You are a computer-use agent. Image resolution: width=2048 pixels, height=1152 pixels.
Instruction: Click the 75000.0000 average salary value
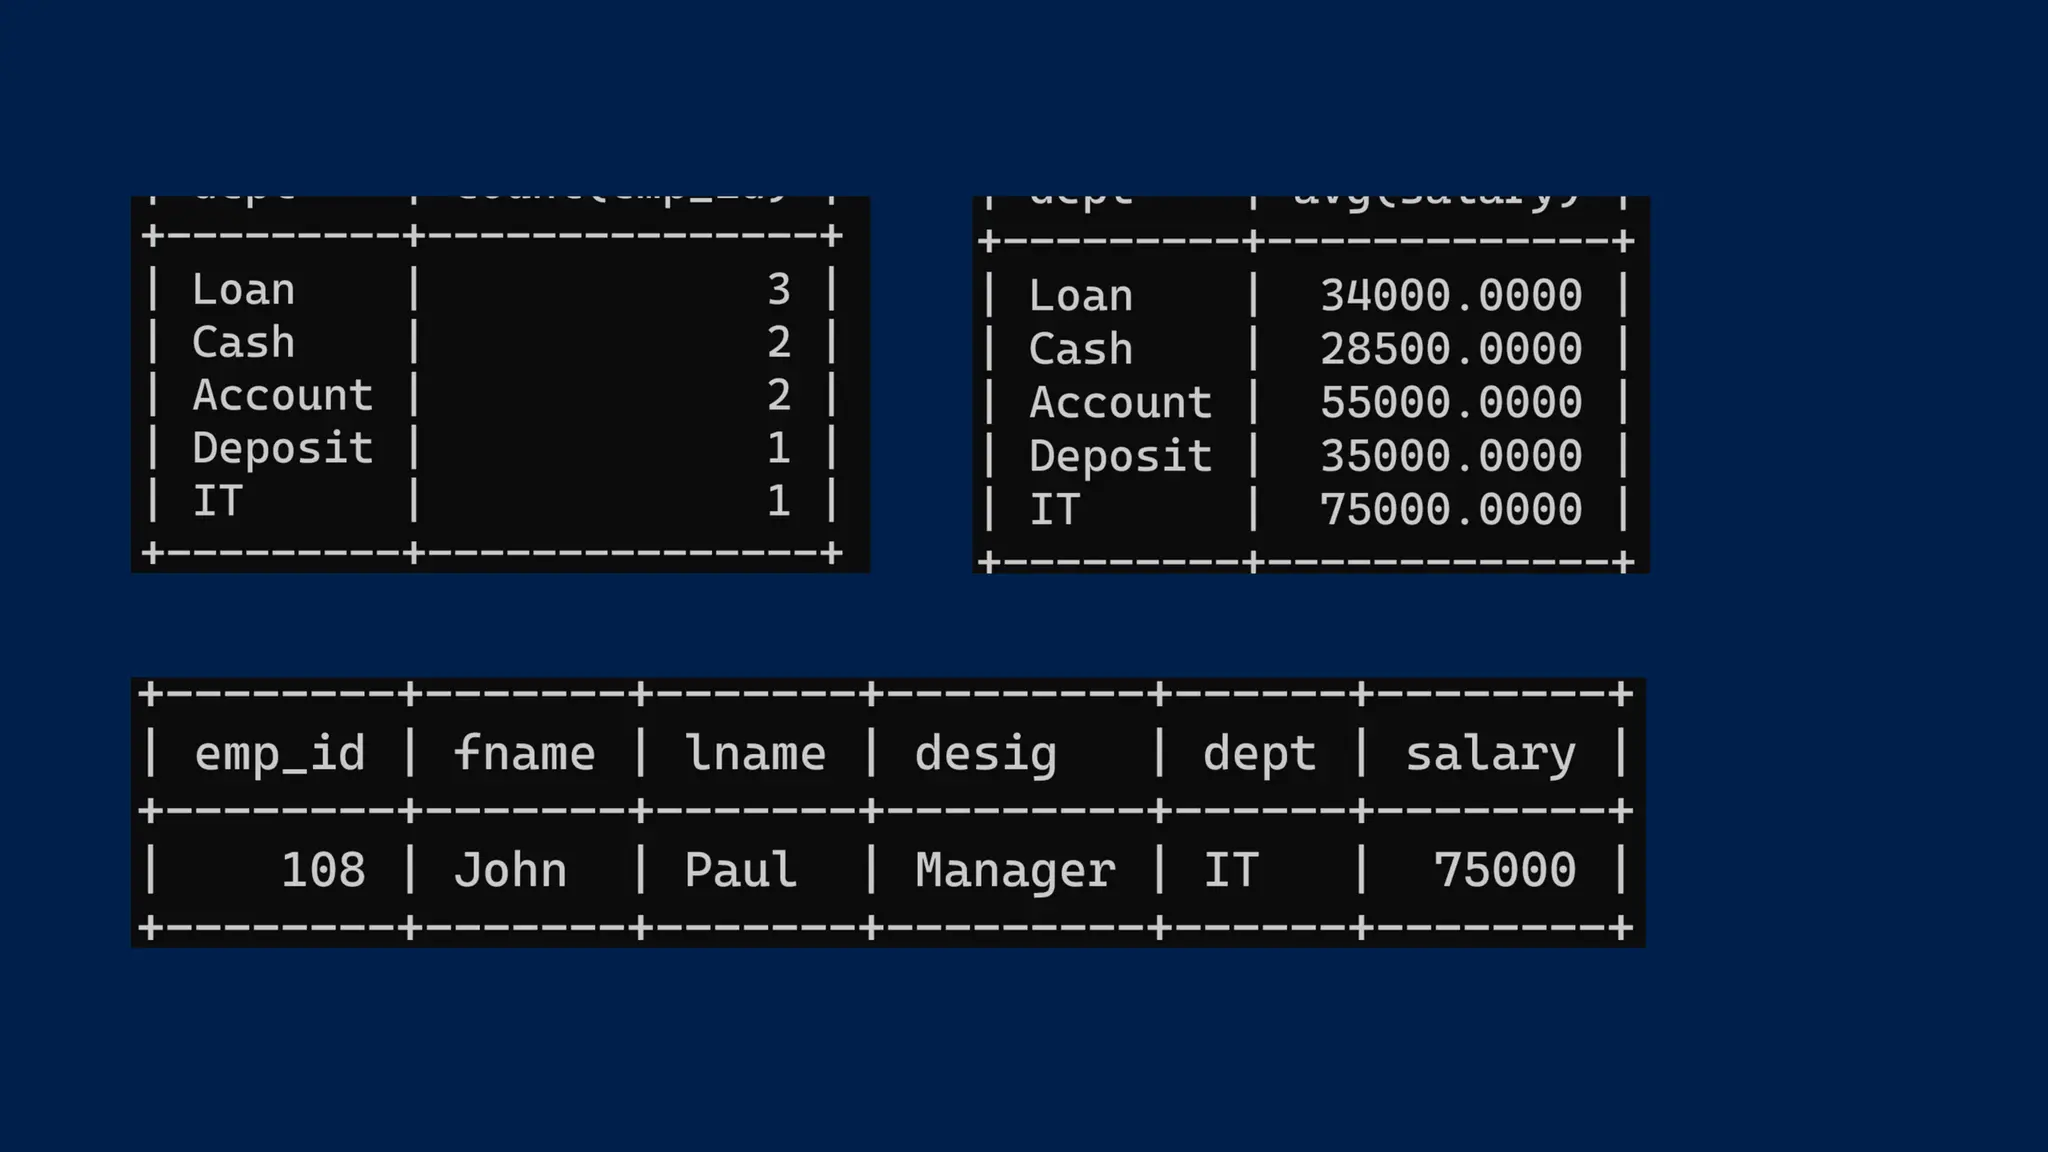1450,510
